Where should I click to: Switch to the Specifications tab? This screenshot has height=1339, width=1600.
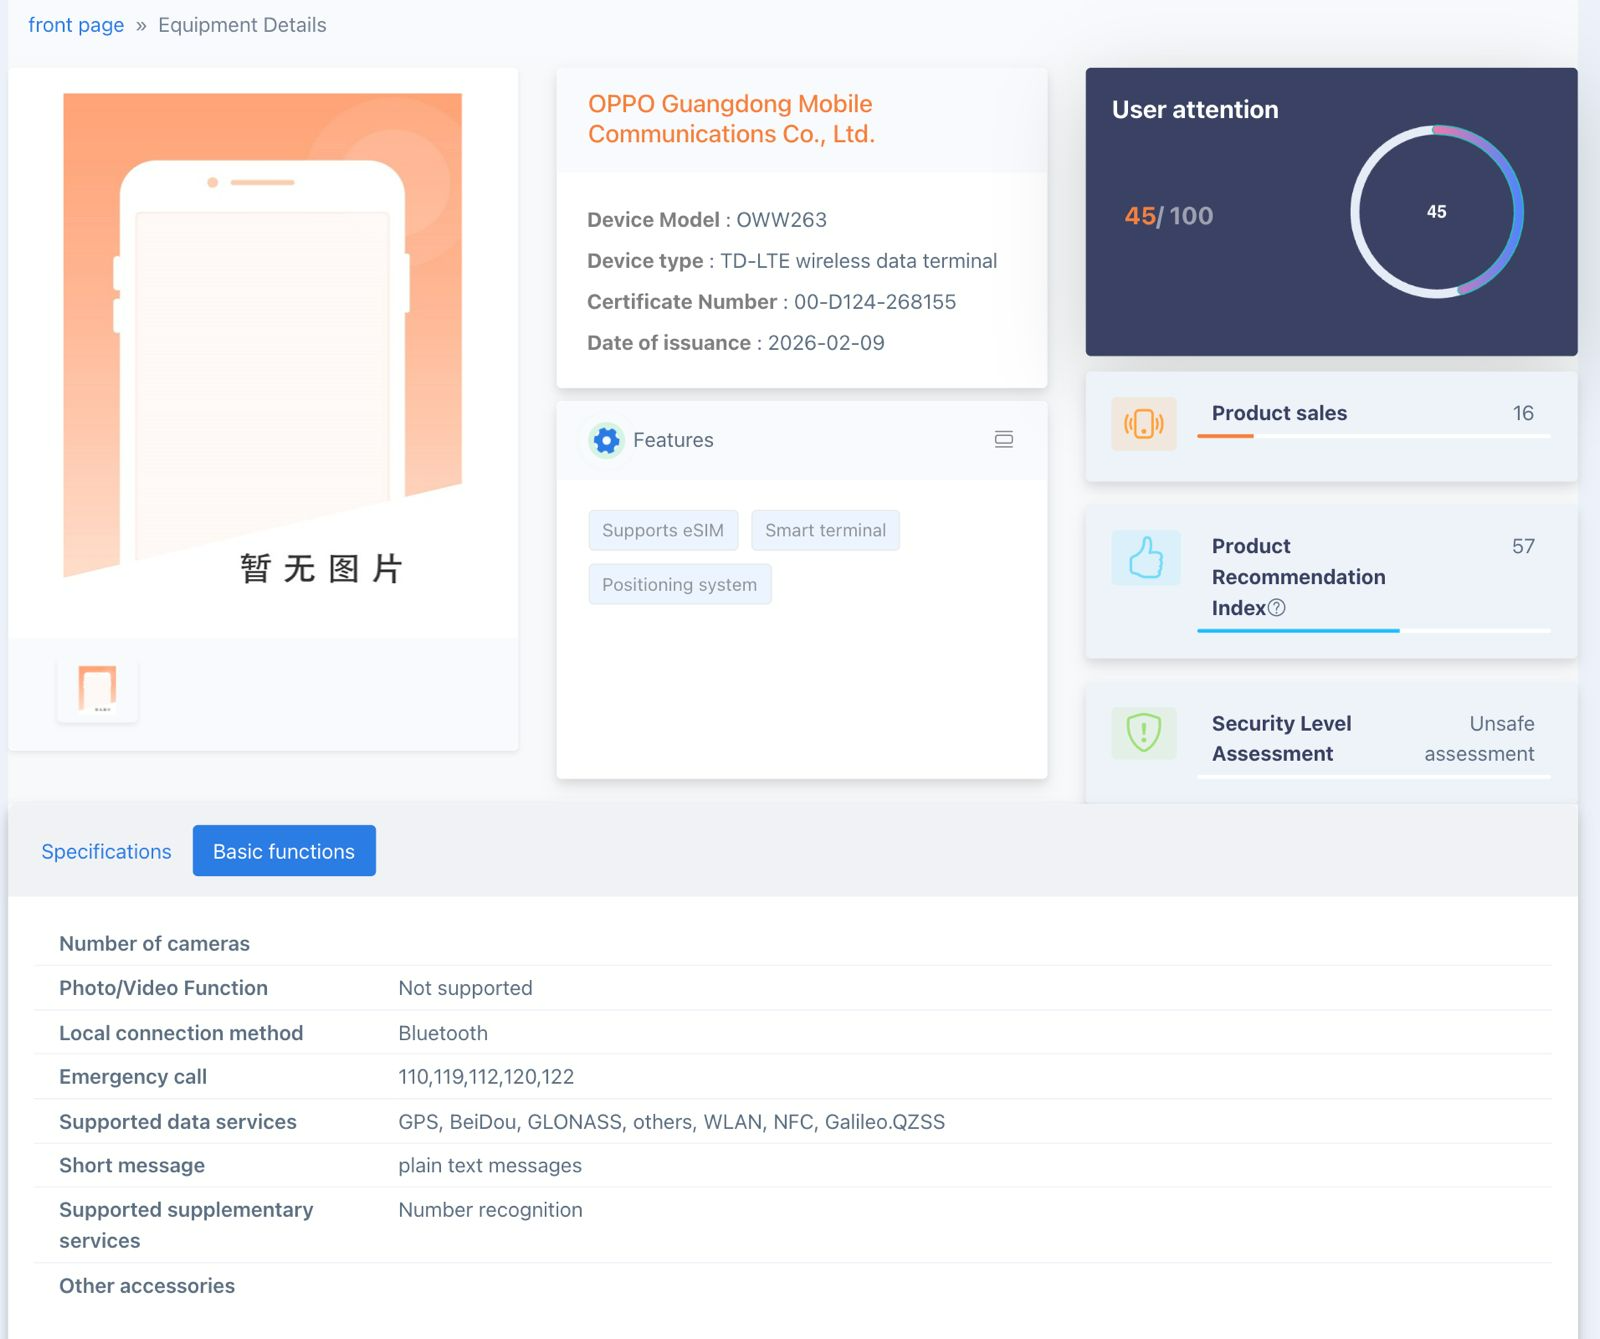[x=106, y=851]
